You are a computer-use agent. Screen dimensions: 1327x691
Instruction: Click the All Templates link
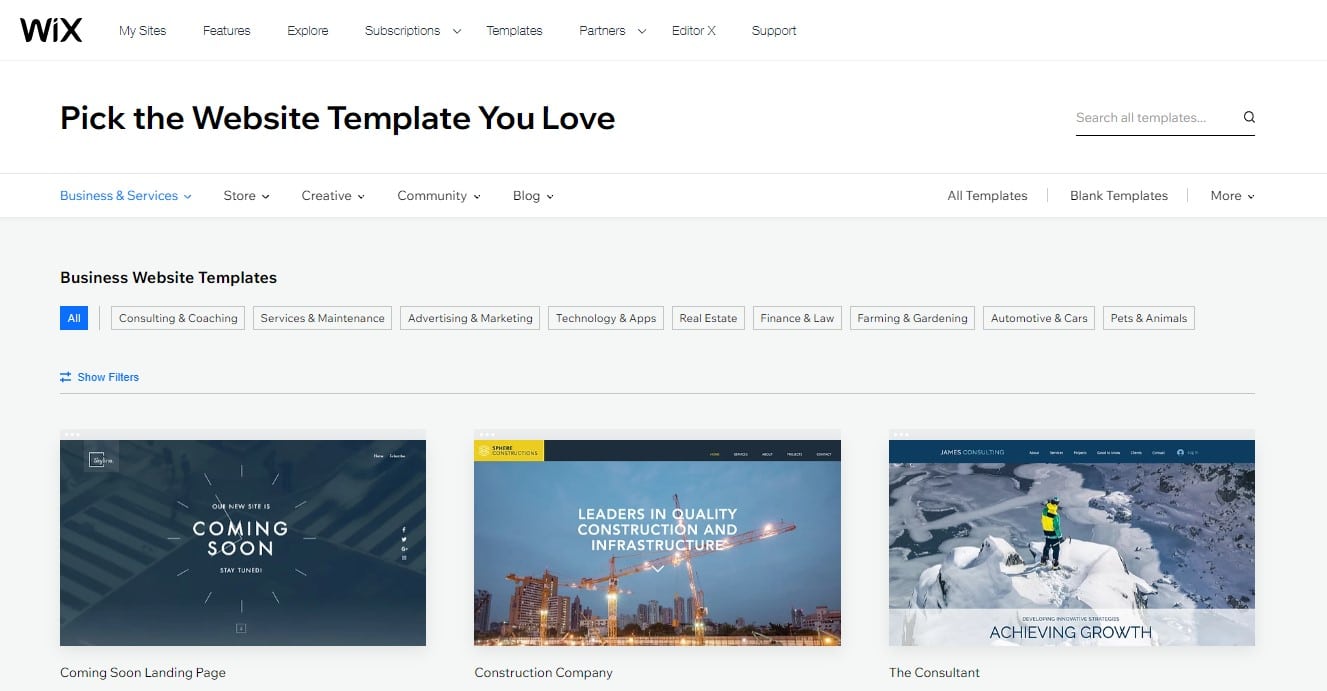(987, 195)
